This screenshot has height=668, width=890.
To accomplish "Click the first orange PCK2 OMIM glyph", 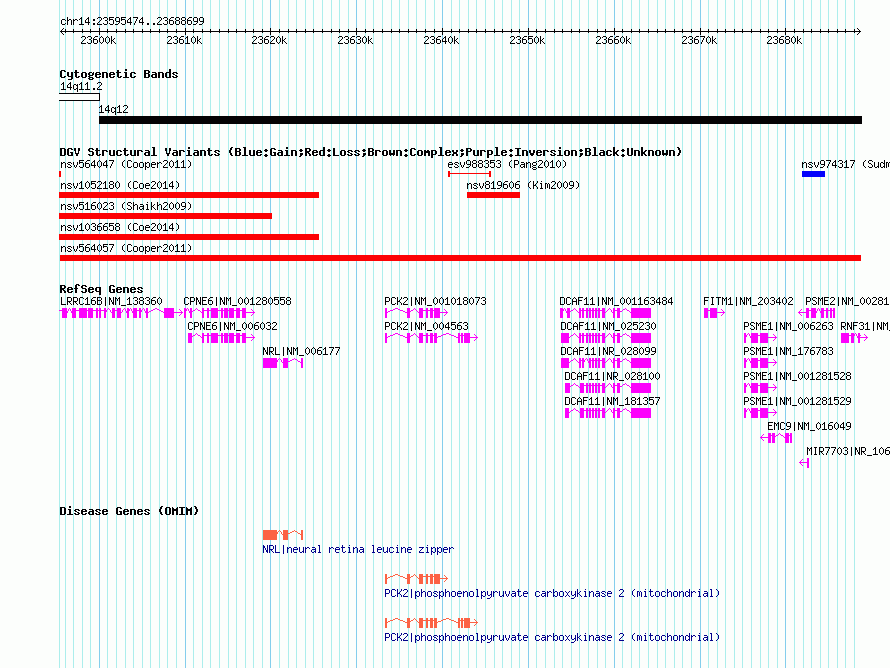I will [416, 578].
